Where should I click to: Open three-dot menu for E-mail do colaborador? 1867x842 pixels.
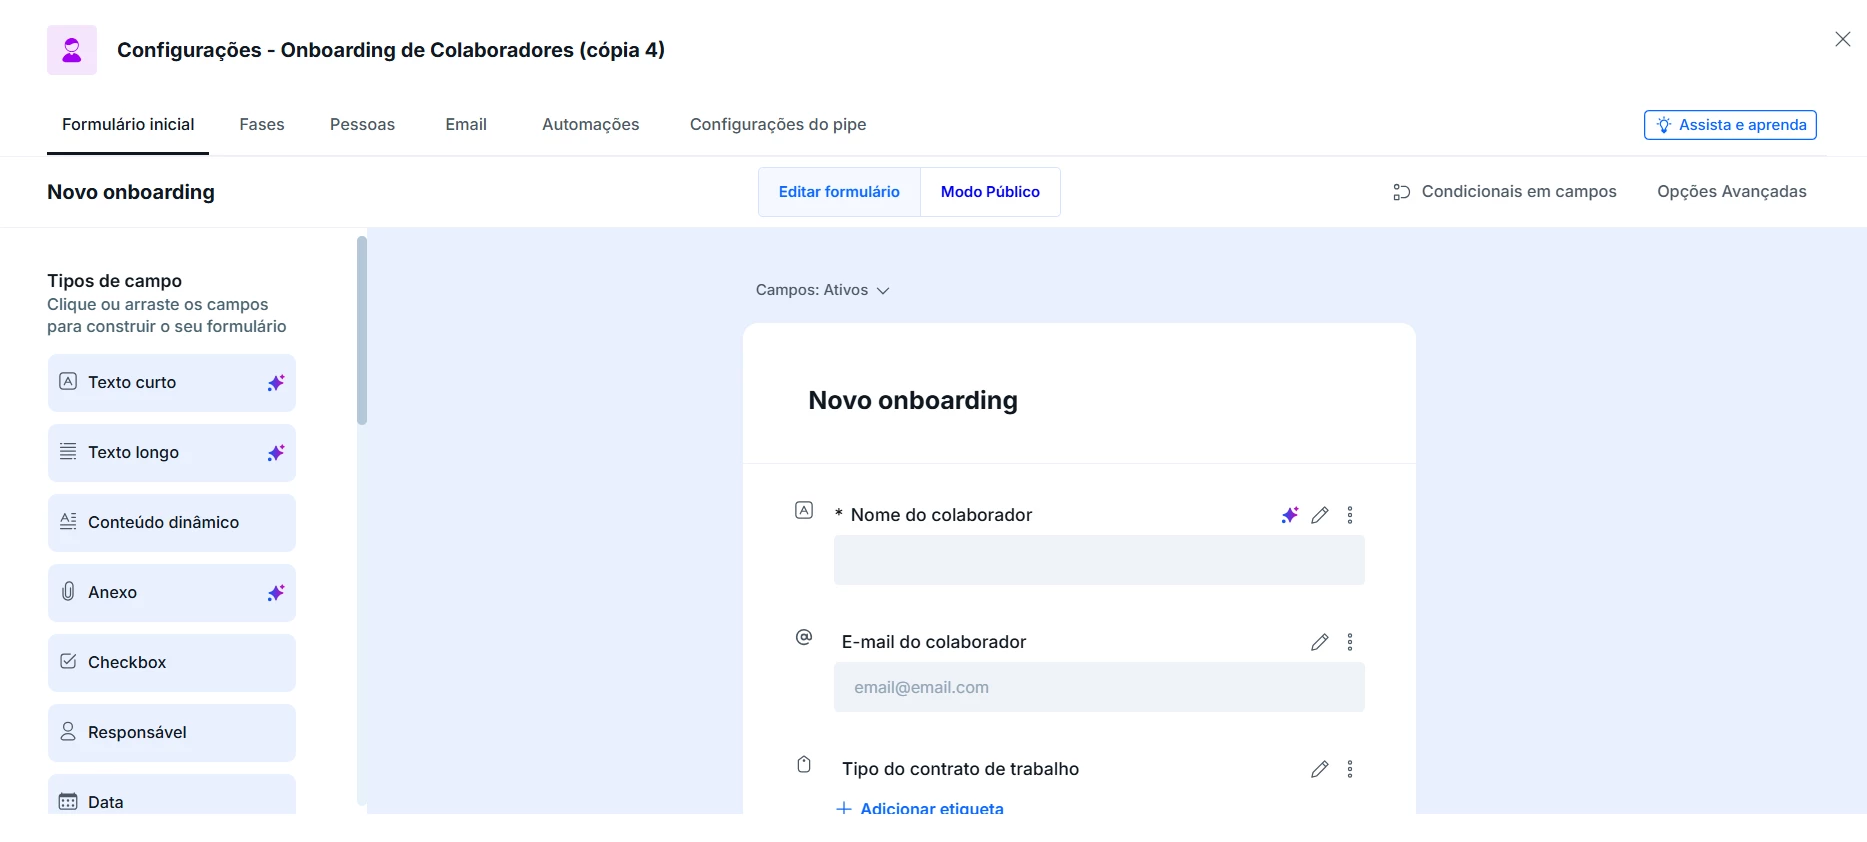coord(1350,642)
